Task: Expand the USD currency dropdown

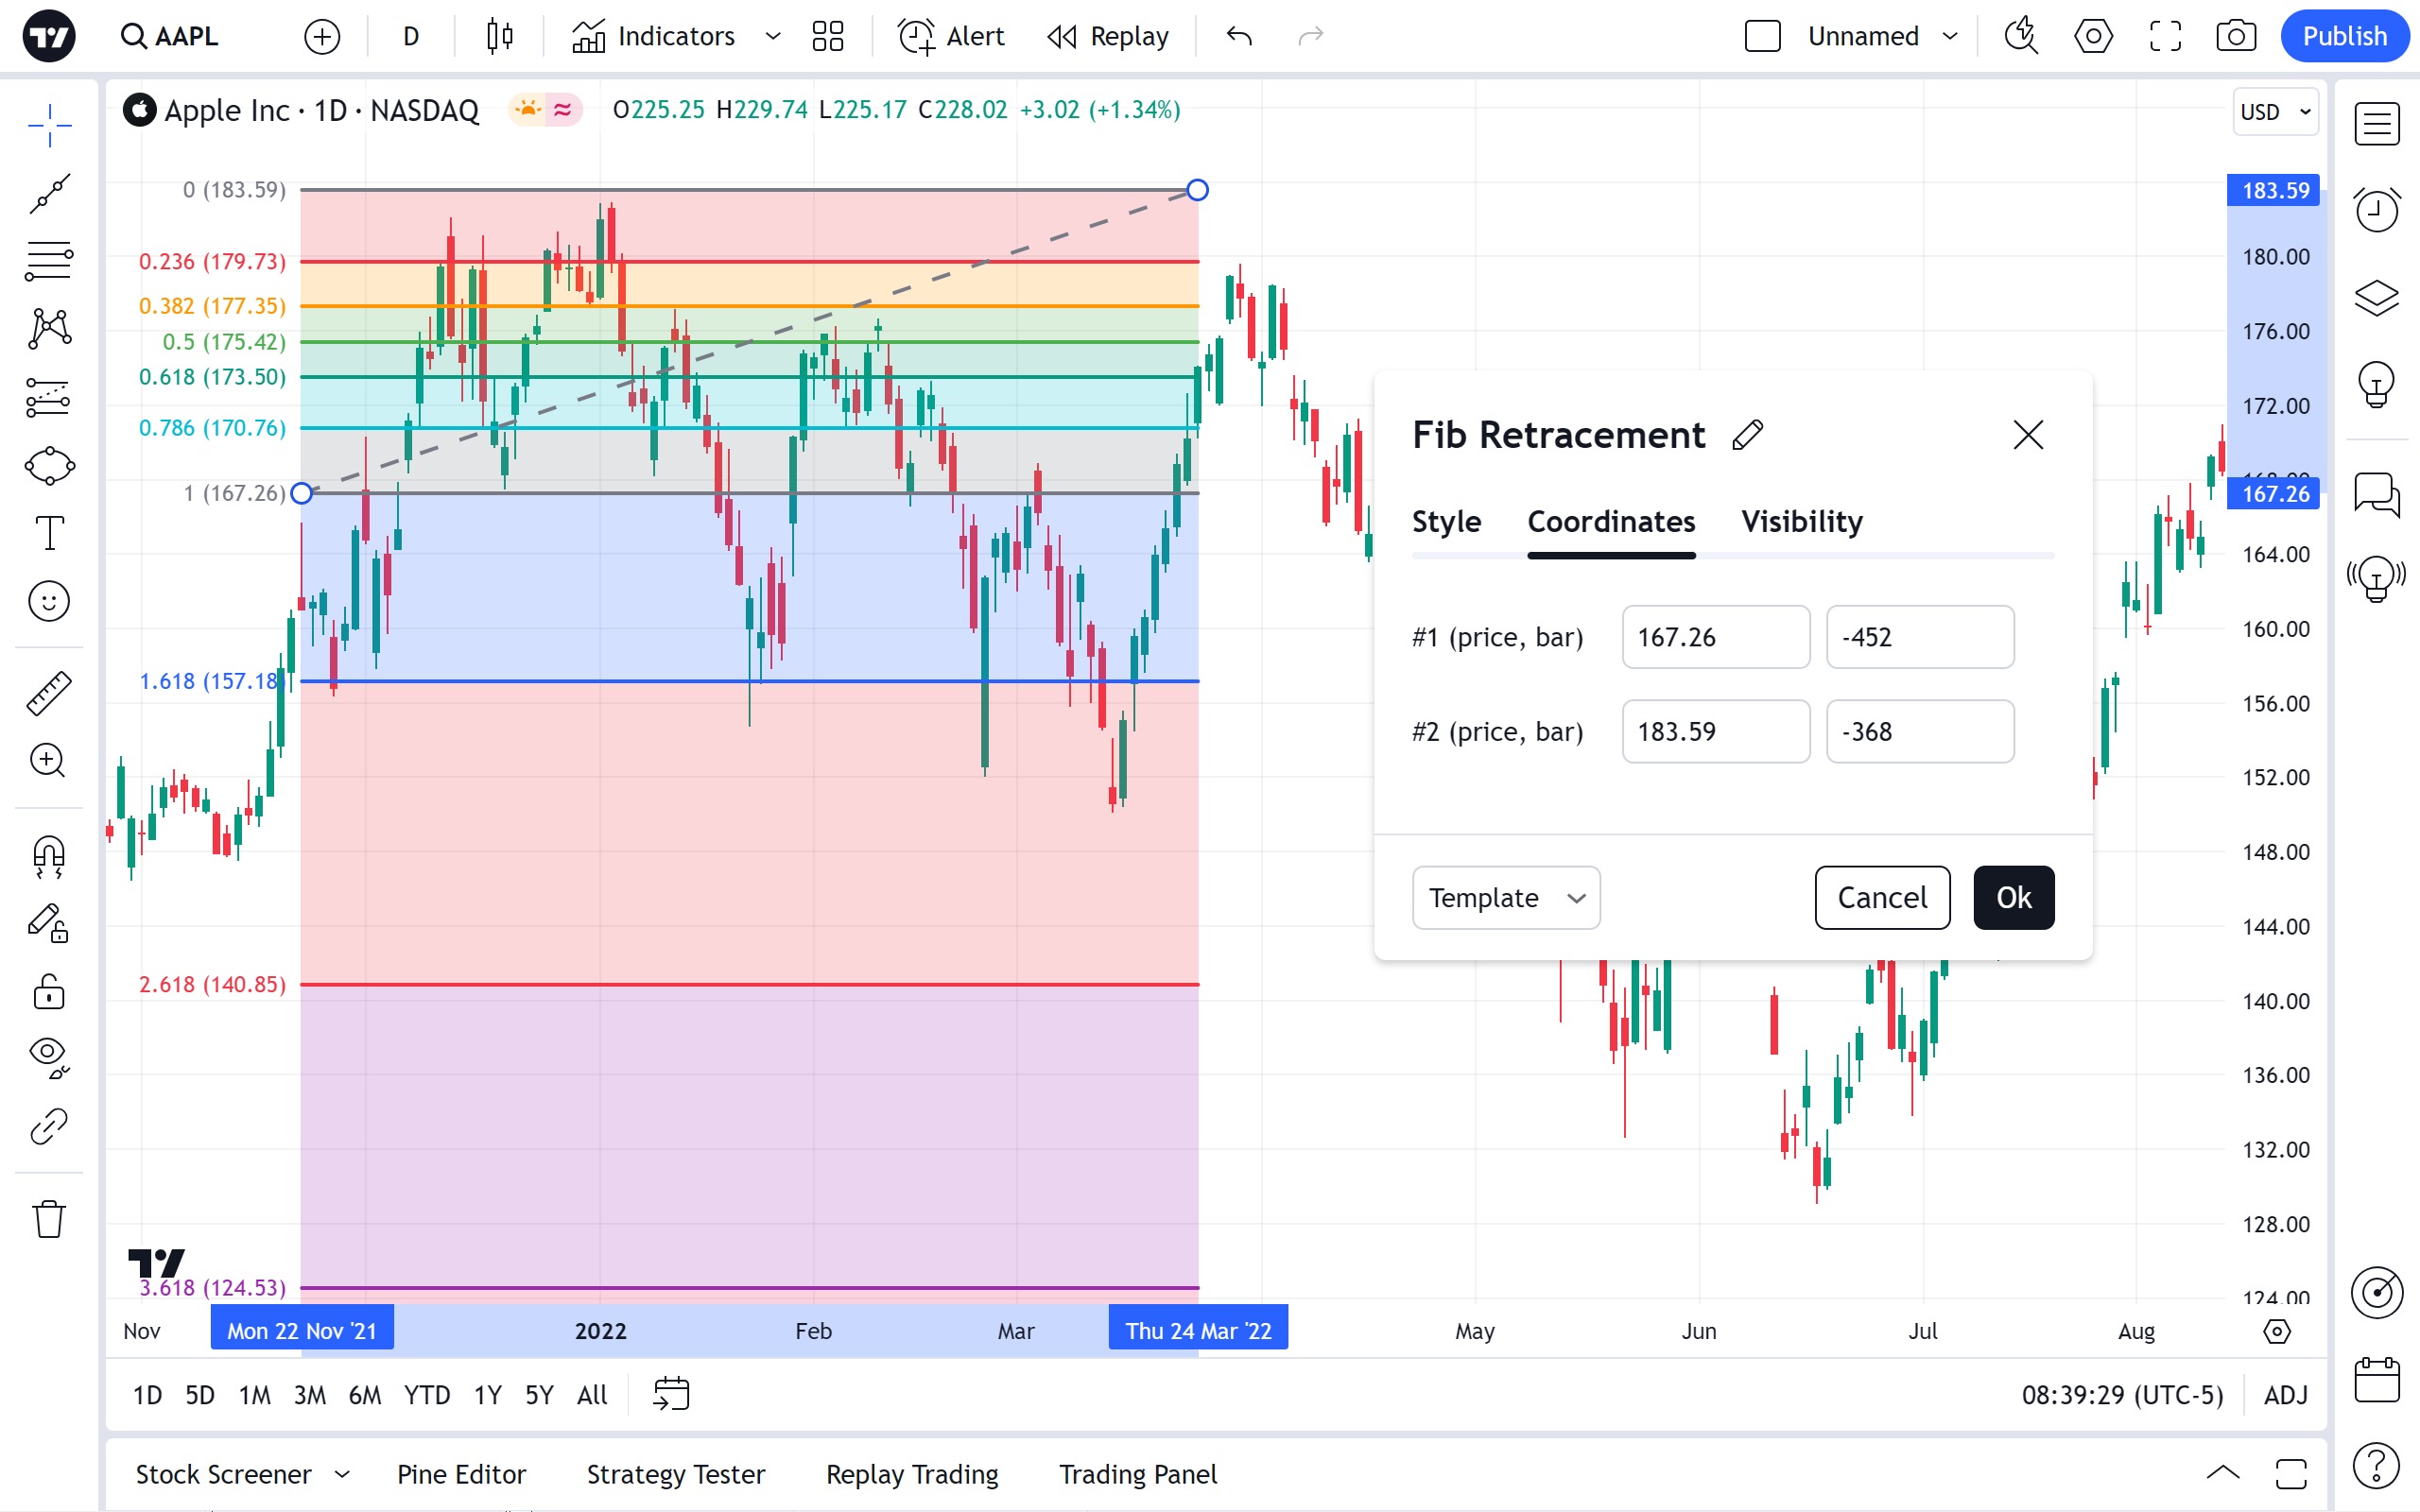Action: click(2274, 111)
